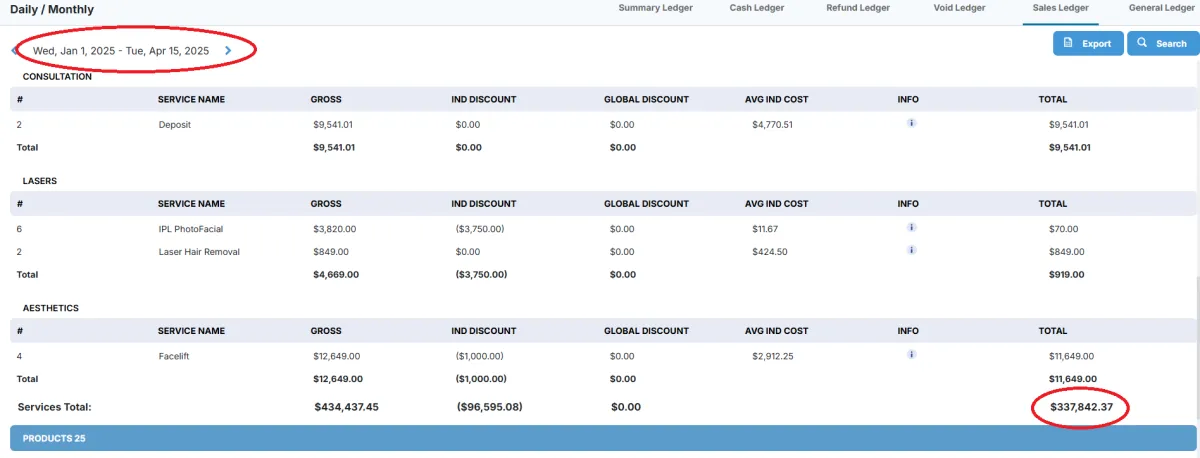The width and height of the screenshot is (1200, 458).
Task: Click Laser Hair Removal avg cost $424.50
Action: point(770,252)
